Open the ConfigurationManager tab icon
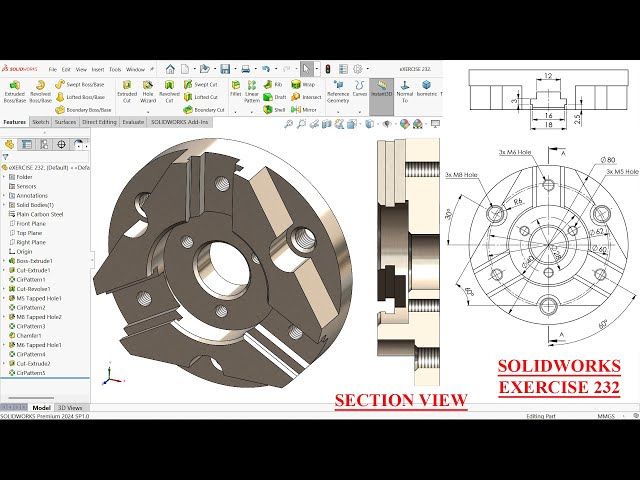 tap(44, 144)
